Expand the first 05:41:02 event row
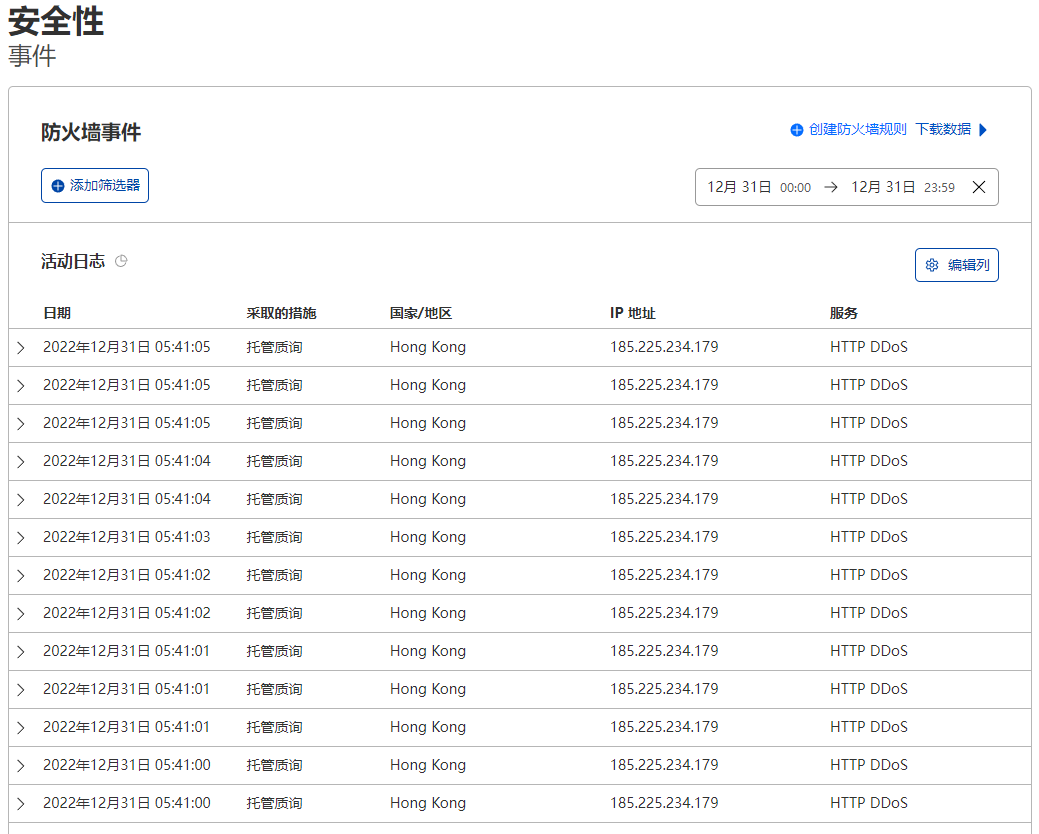Screen dimensions: 1039x834 pyautogui.click(x=21, y=576)
